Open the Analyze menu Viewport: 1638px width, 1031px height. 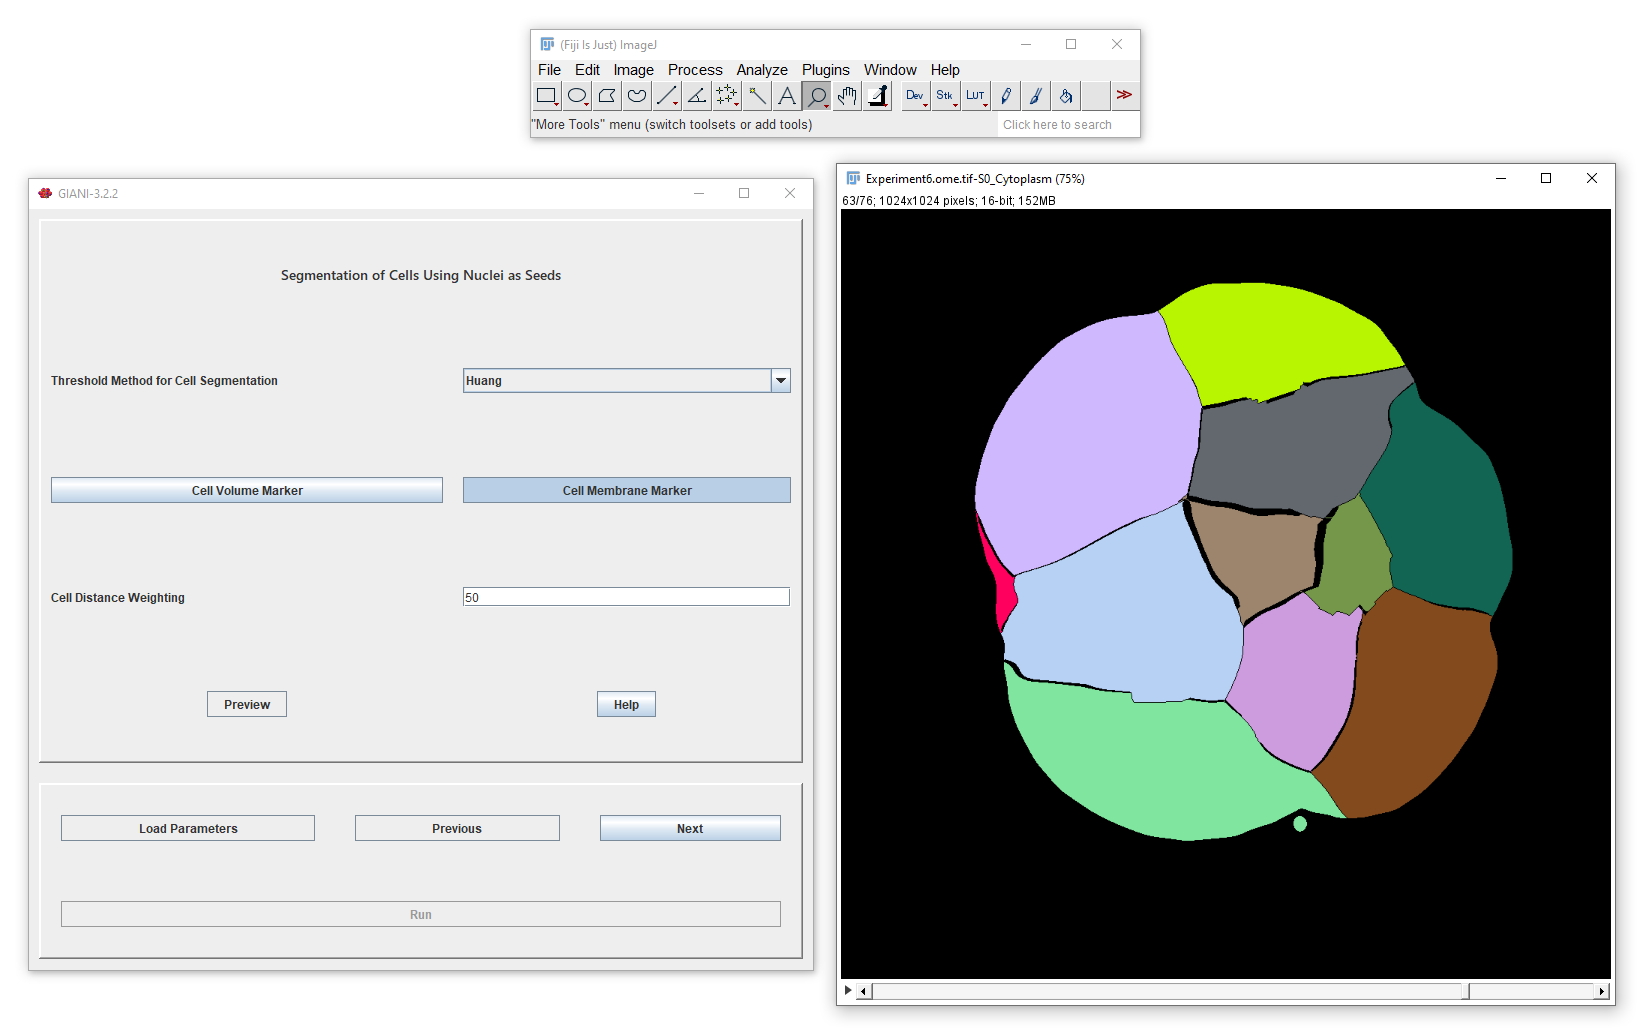762,70
